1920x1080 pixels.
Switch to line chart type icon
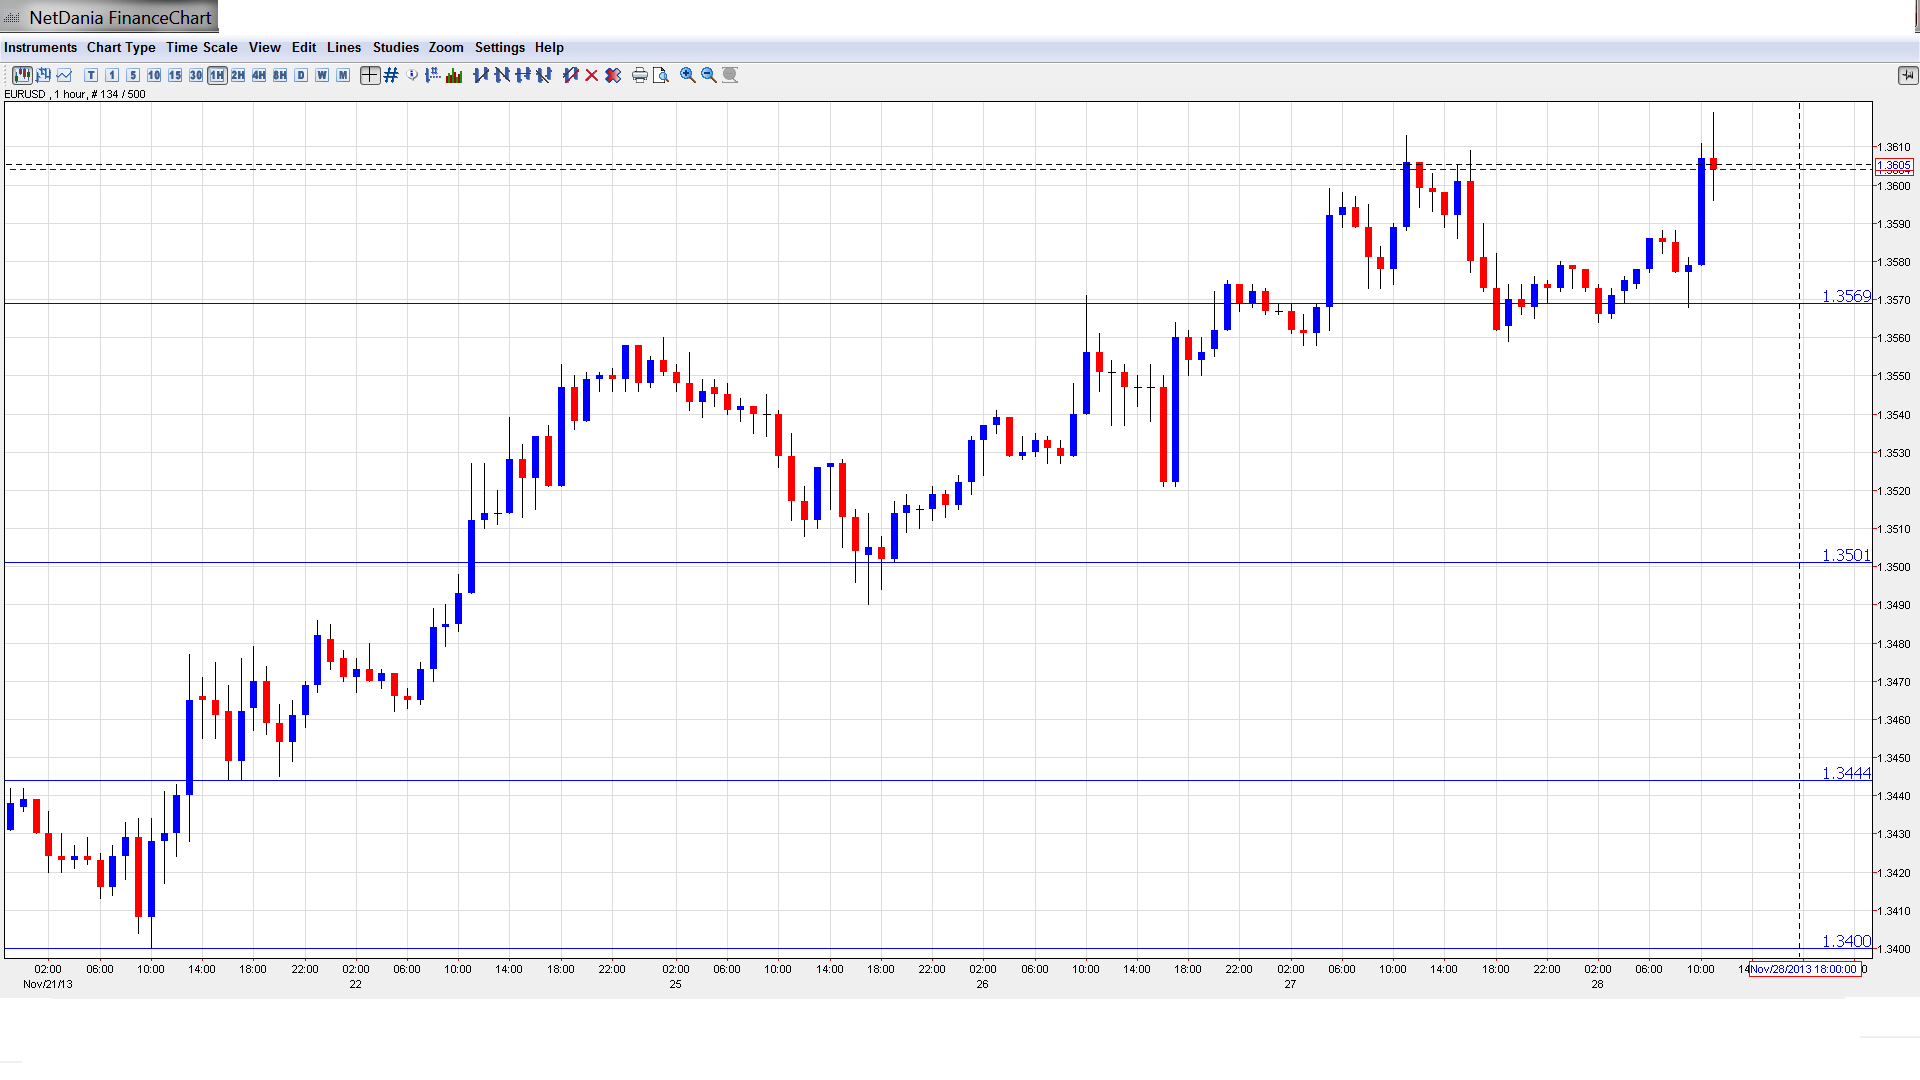point(65,75)
